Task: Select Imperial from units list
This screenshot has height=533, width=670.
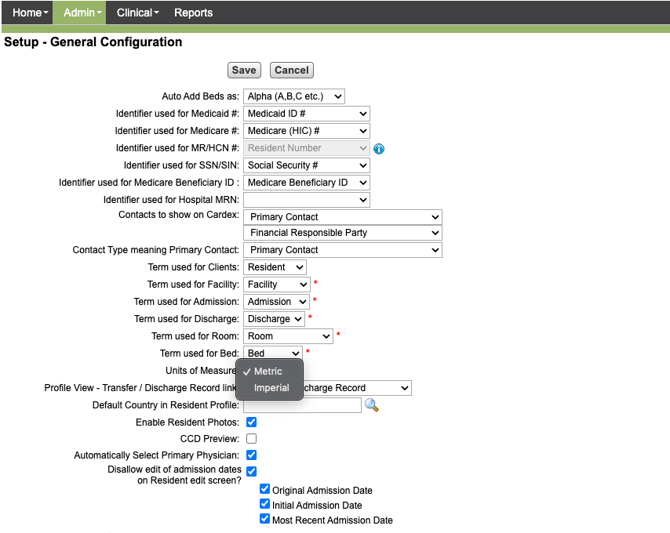Action: click(271, 388)
